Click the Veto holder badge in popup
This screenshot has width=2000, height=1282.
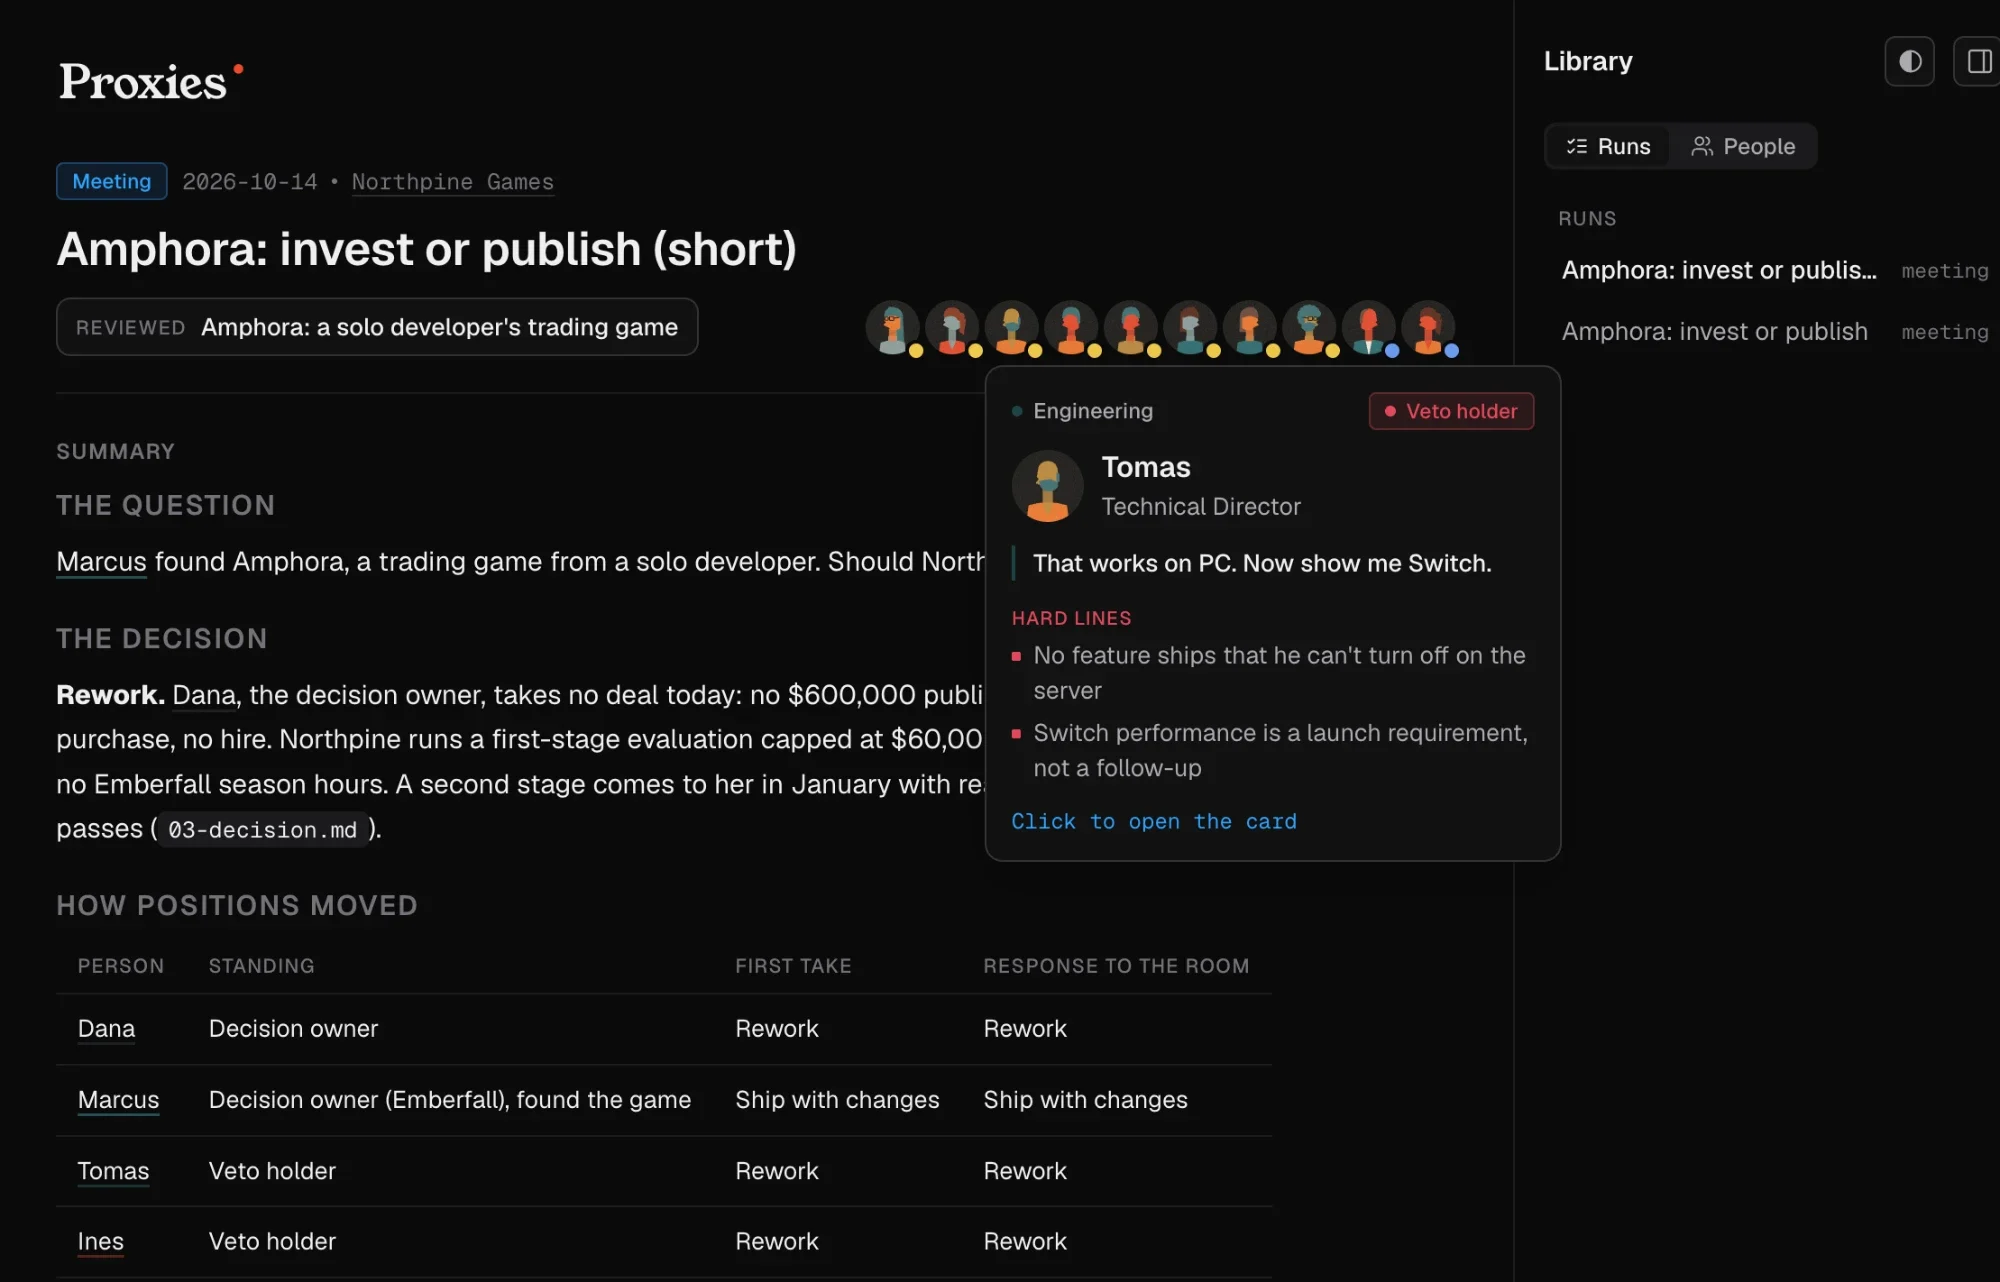(1451, 411)
